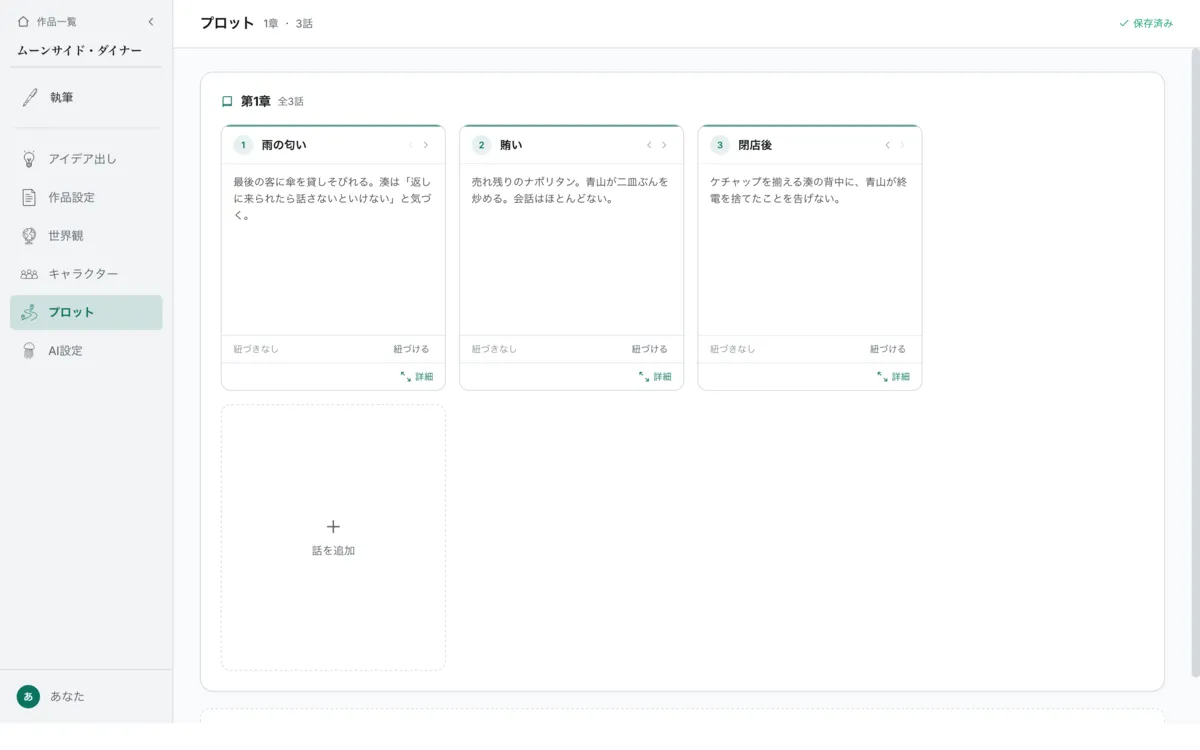
Task: Click 紐づきなし label on 賄い card
Action: [x=494, y=349]
